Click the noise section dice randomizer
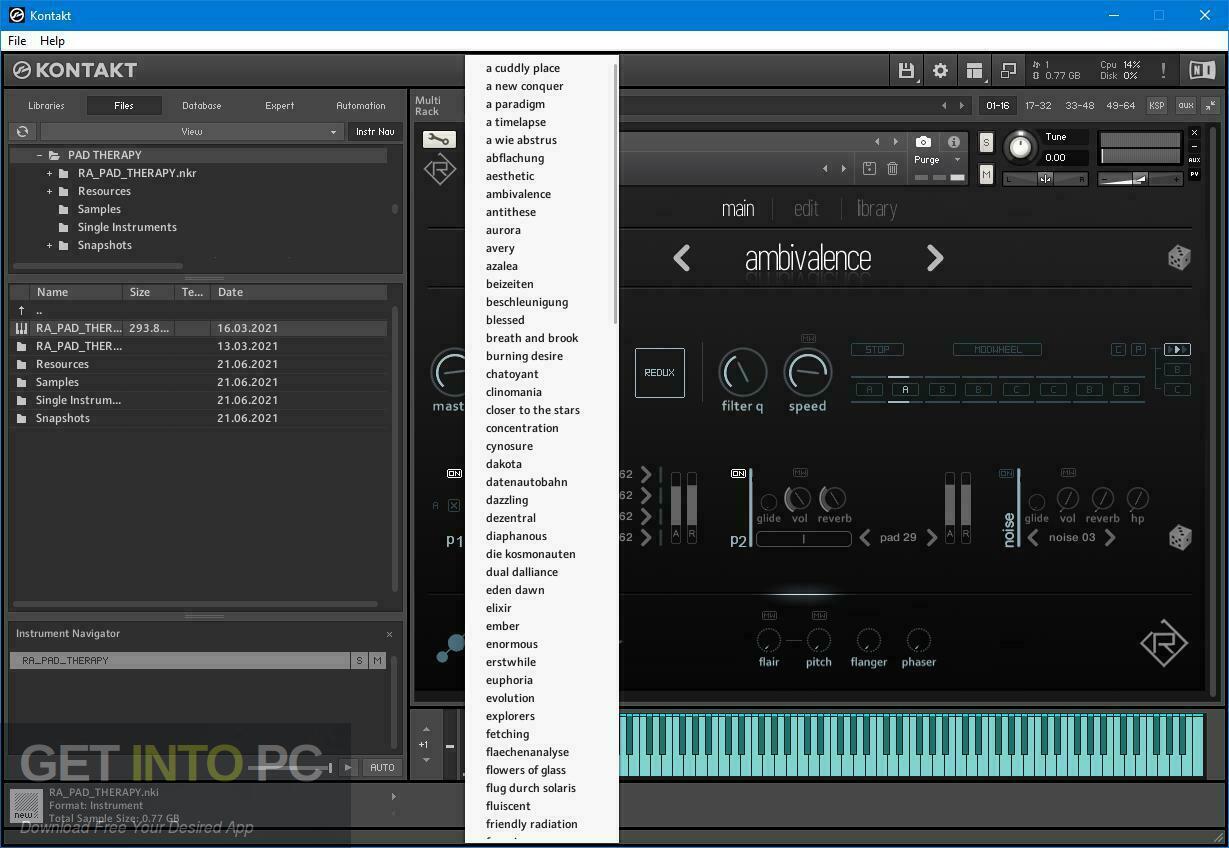1229x848 pixels. [x=1179, y=538]
